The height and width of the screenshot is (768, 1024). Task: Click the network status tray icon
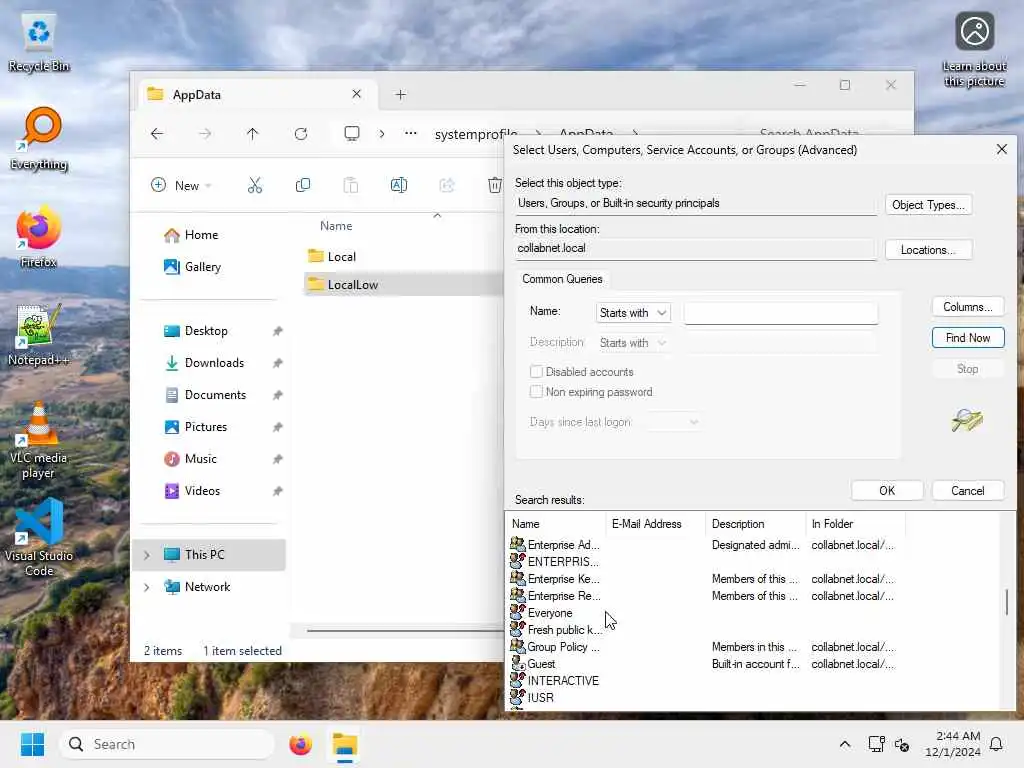coord(876,744)
